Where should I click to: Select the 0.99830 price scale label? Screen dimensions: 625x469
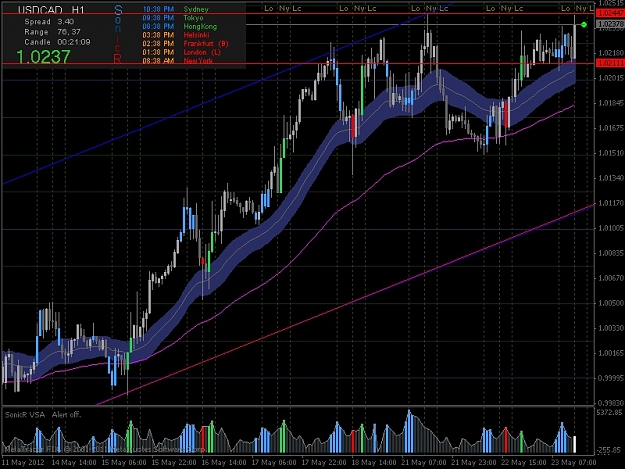click(x=611, y=403)
